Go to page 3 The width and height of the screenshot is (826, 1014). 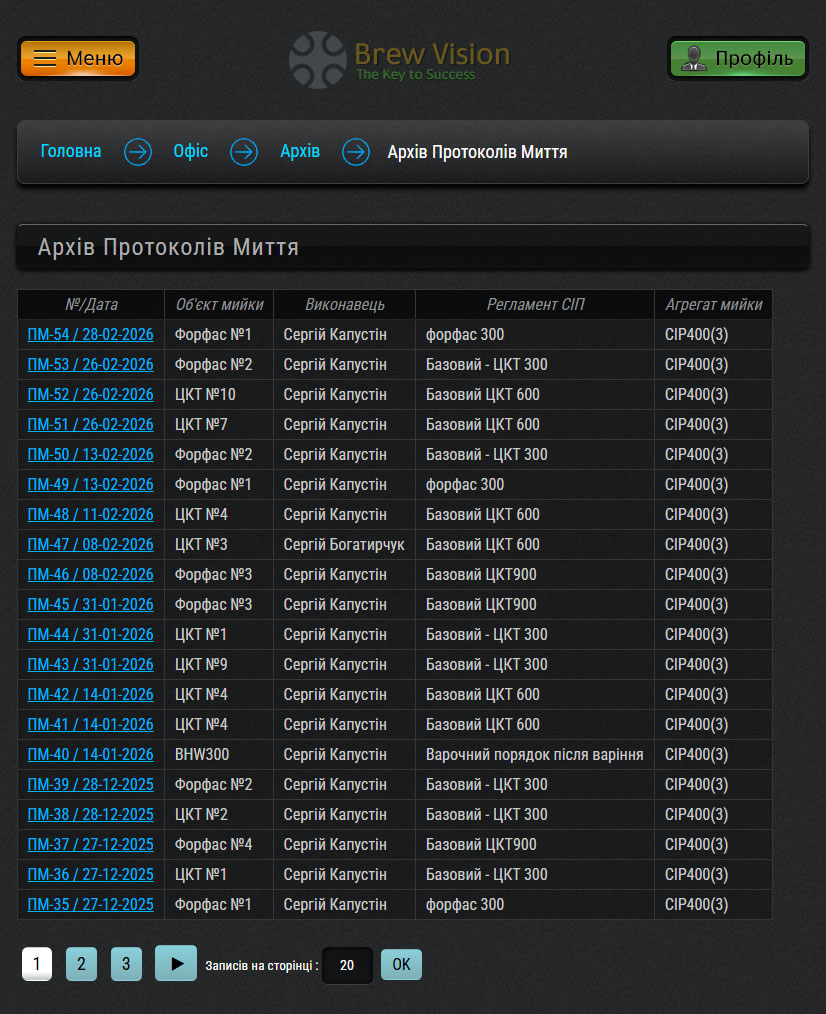[x=126, y=965]
